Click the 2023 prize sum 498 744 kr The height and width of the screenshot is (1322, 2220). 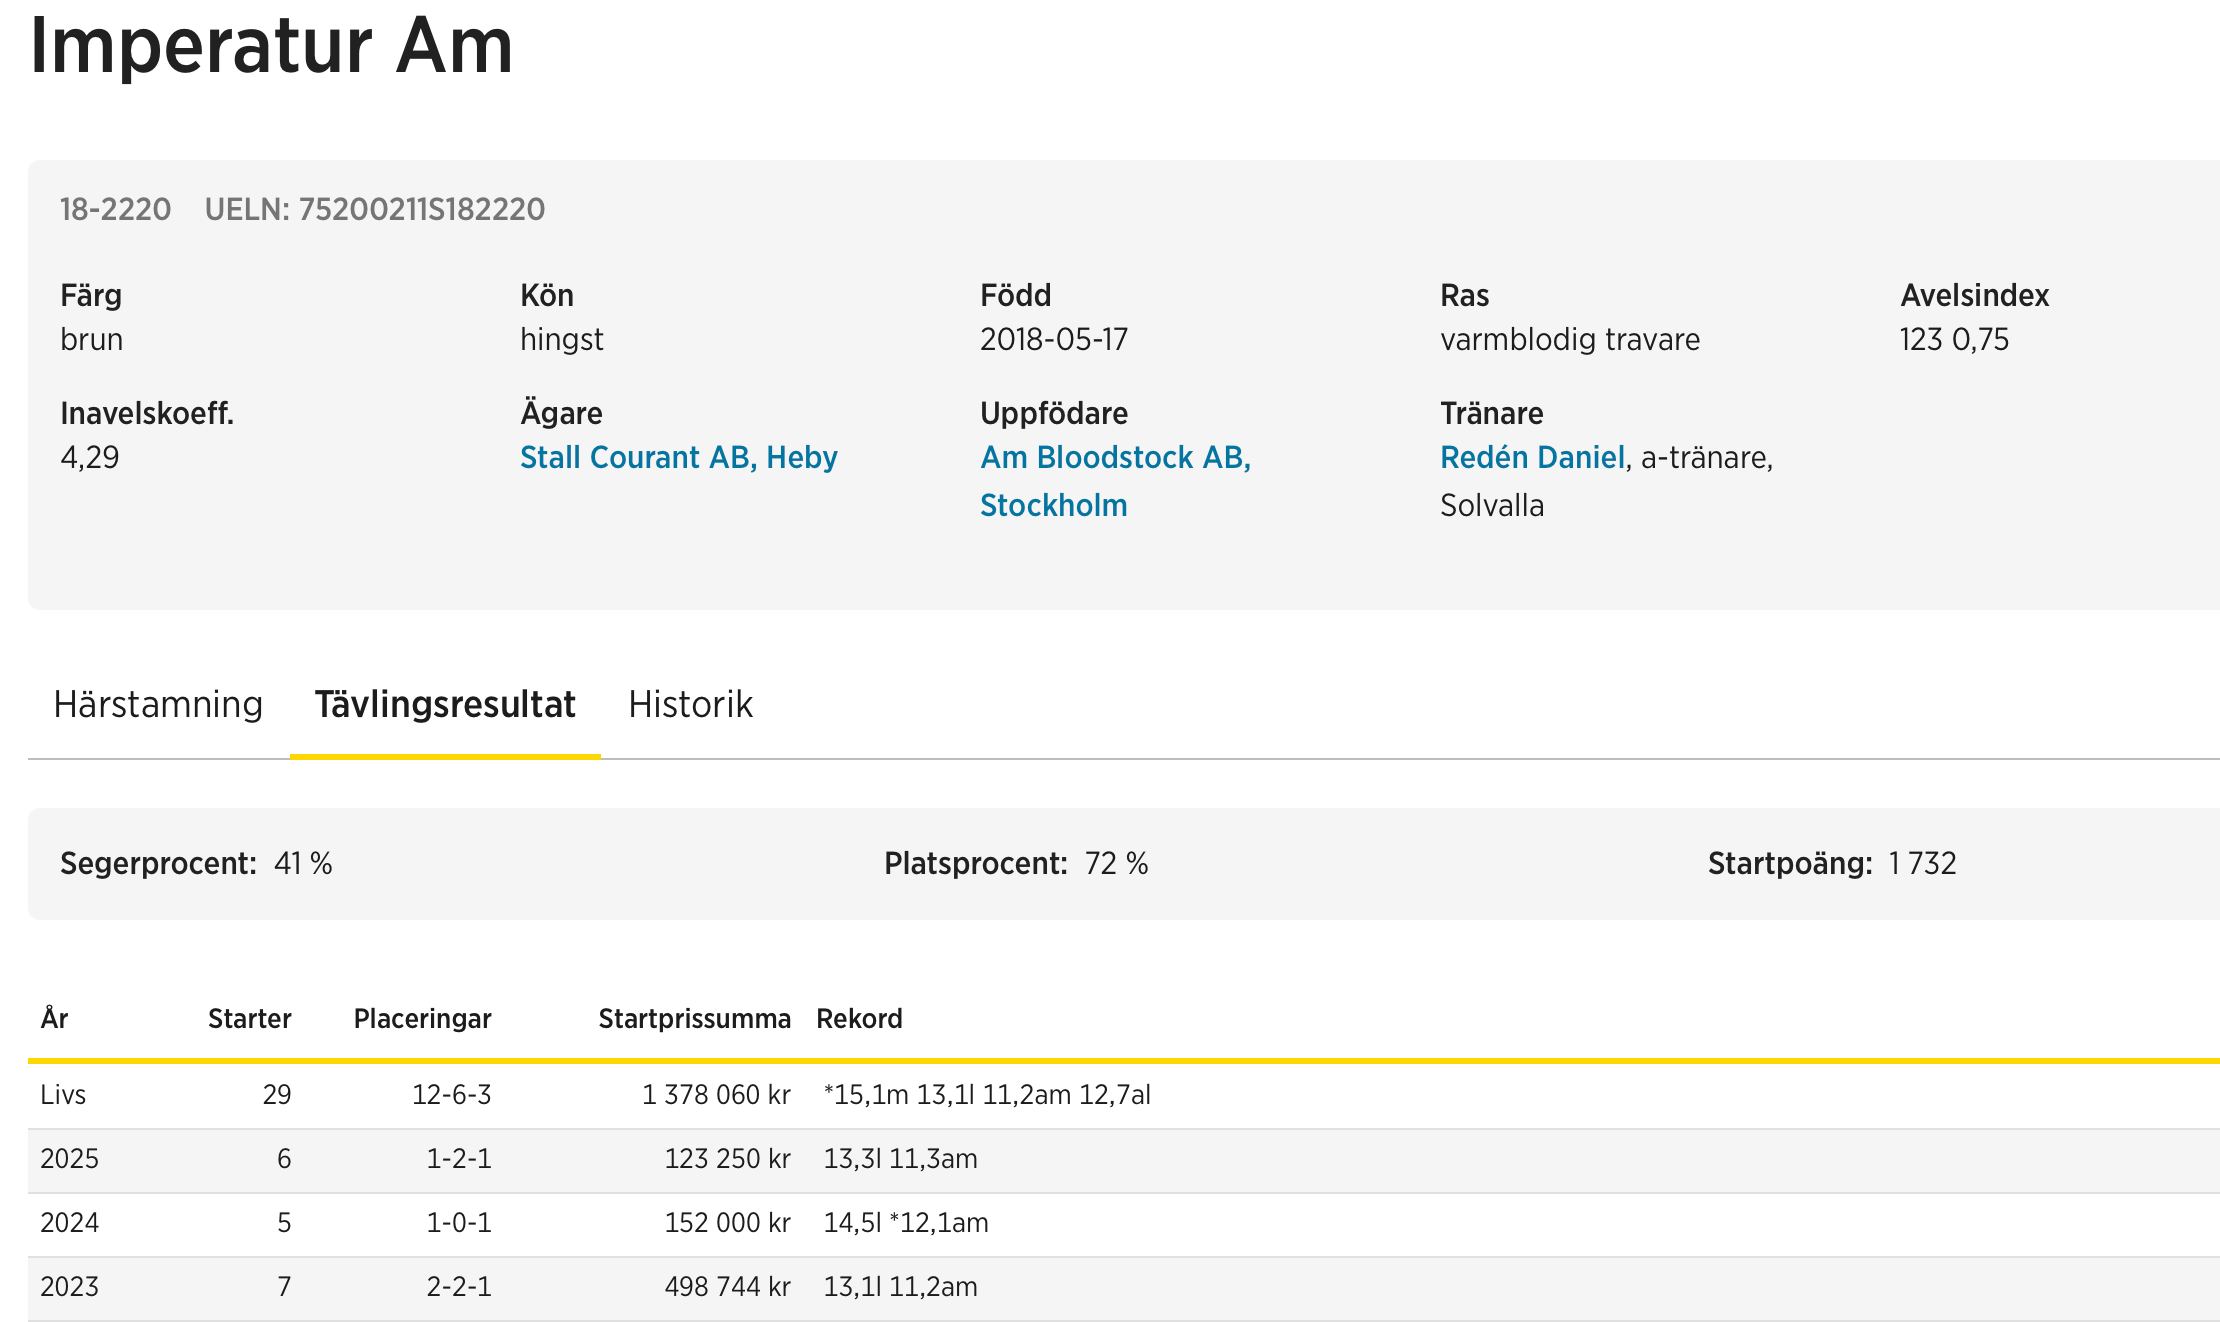click(x=727, y=1287)
